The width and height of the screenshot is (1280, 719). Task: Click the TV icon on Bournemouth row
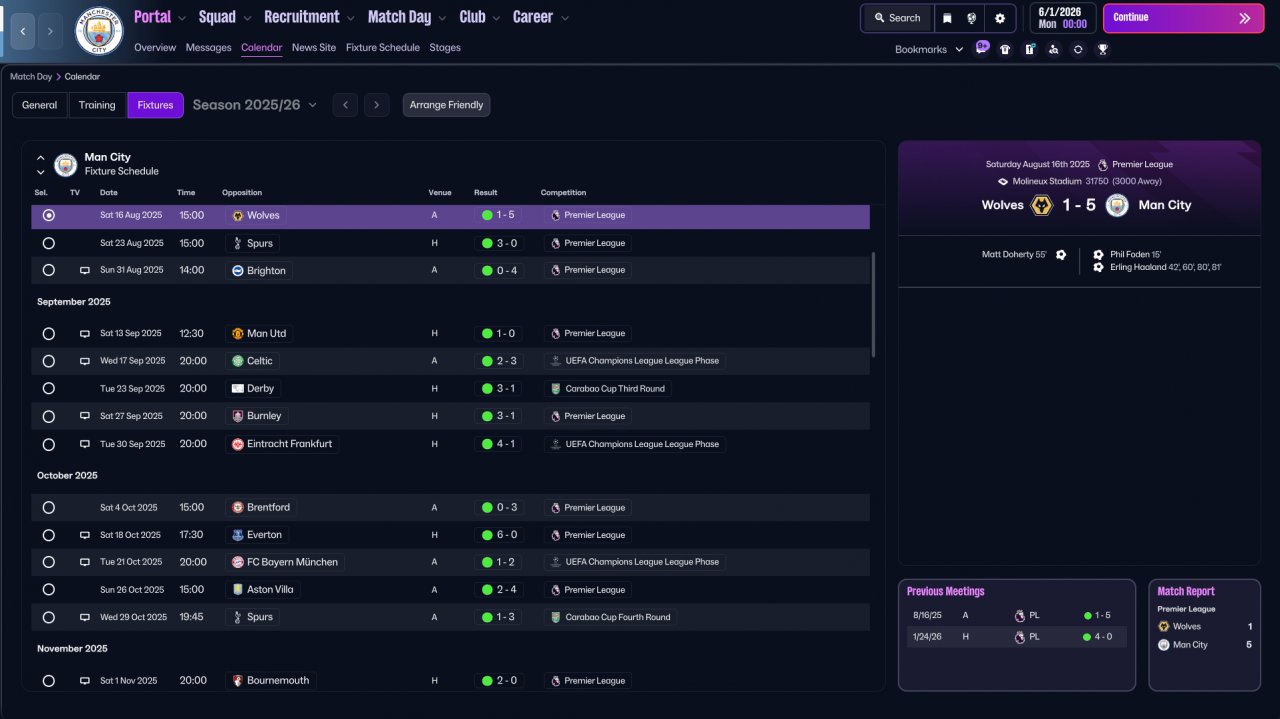point(85,681)
